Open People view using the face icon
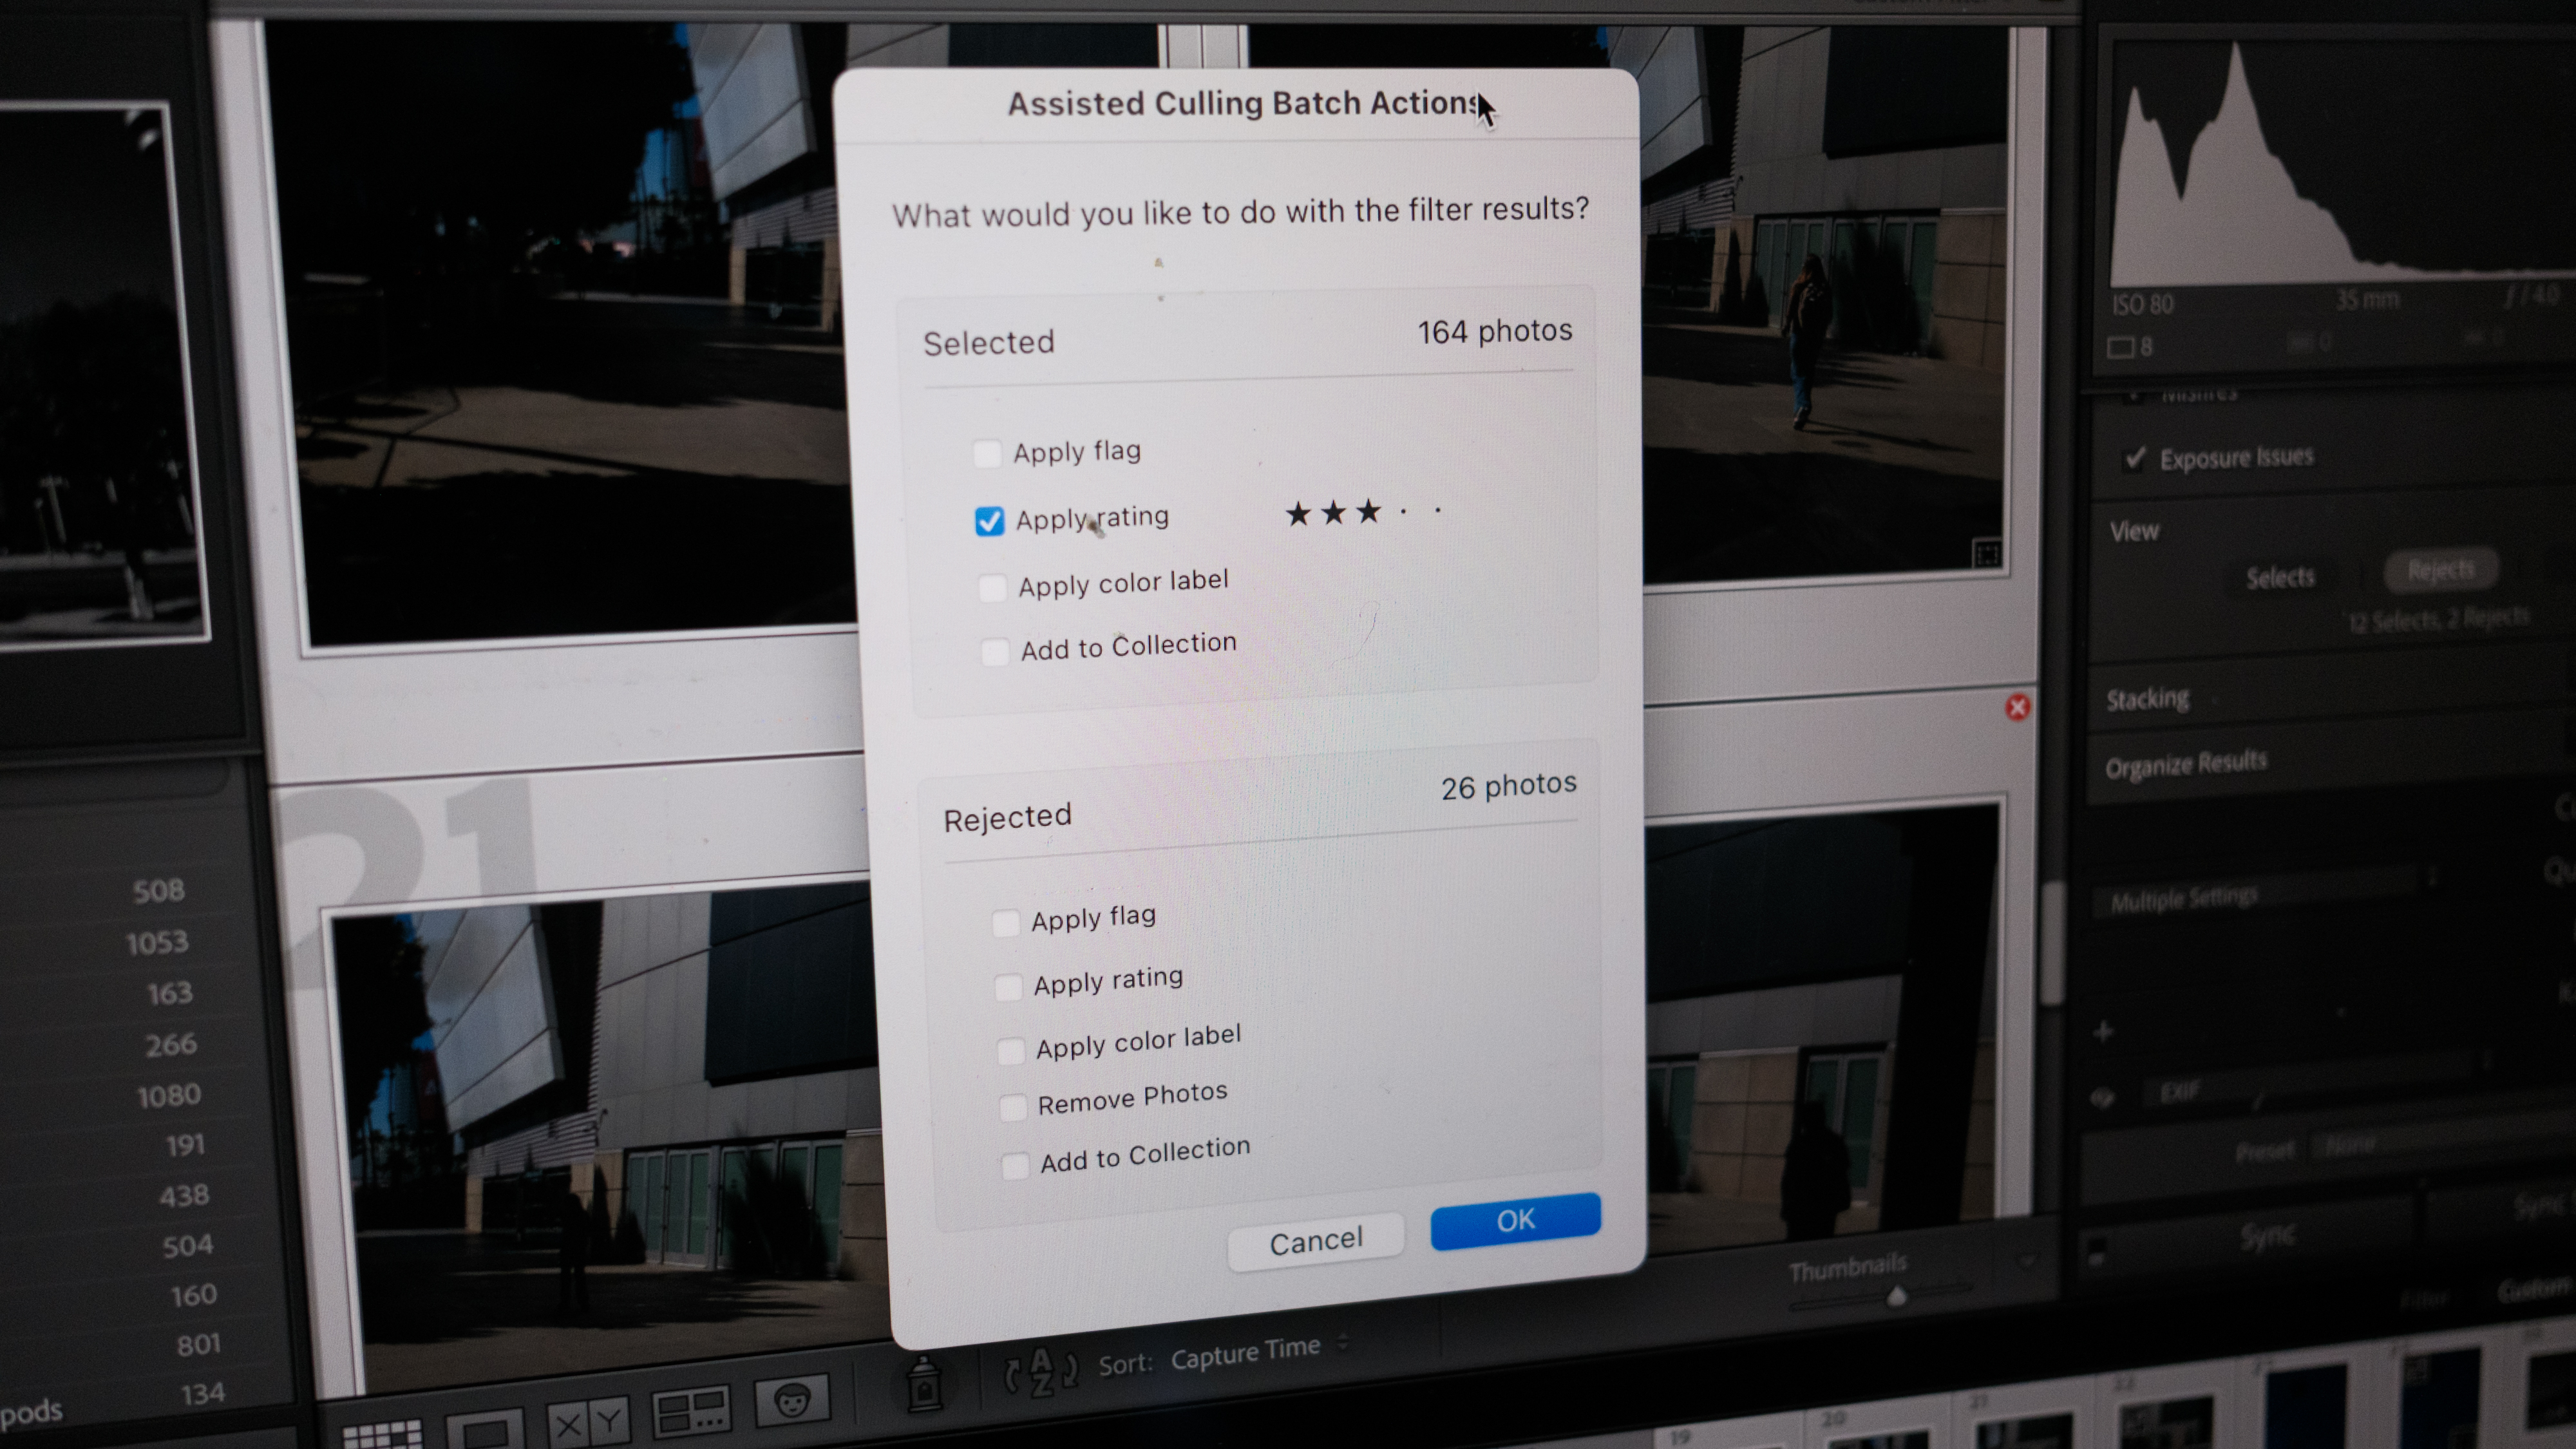This screenshot has width=2576, height=1449. pos(792,1401)
